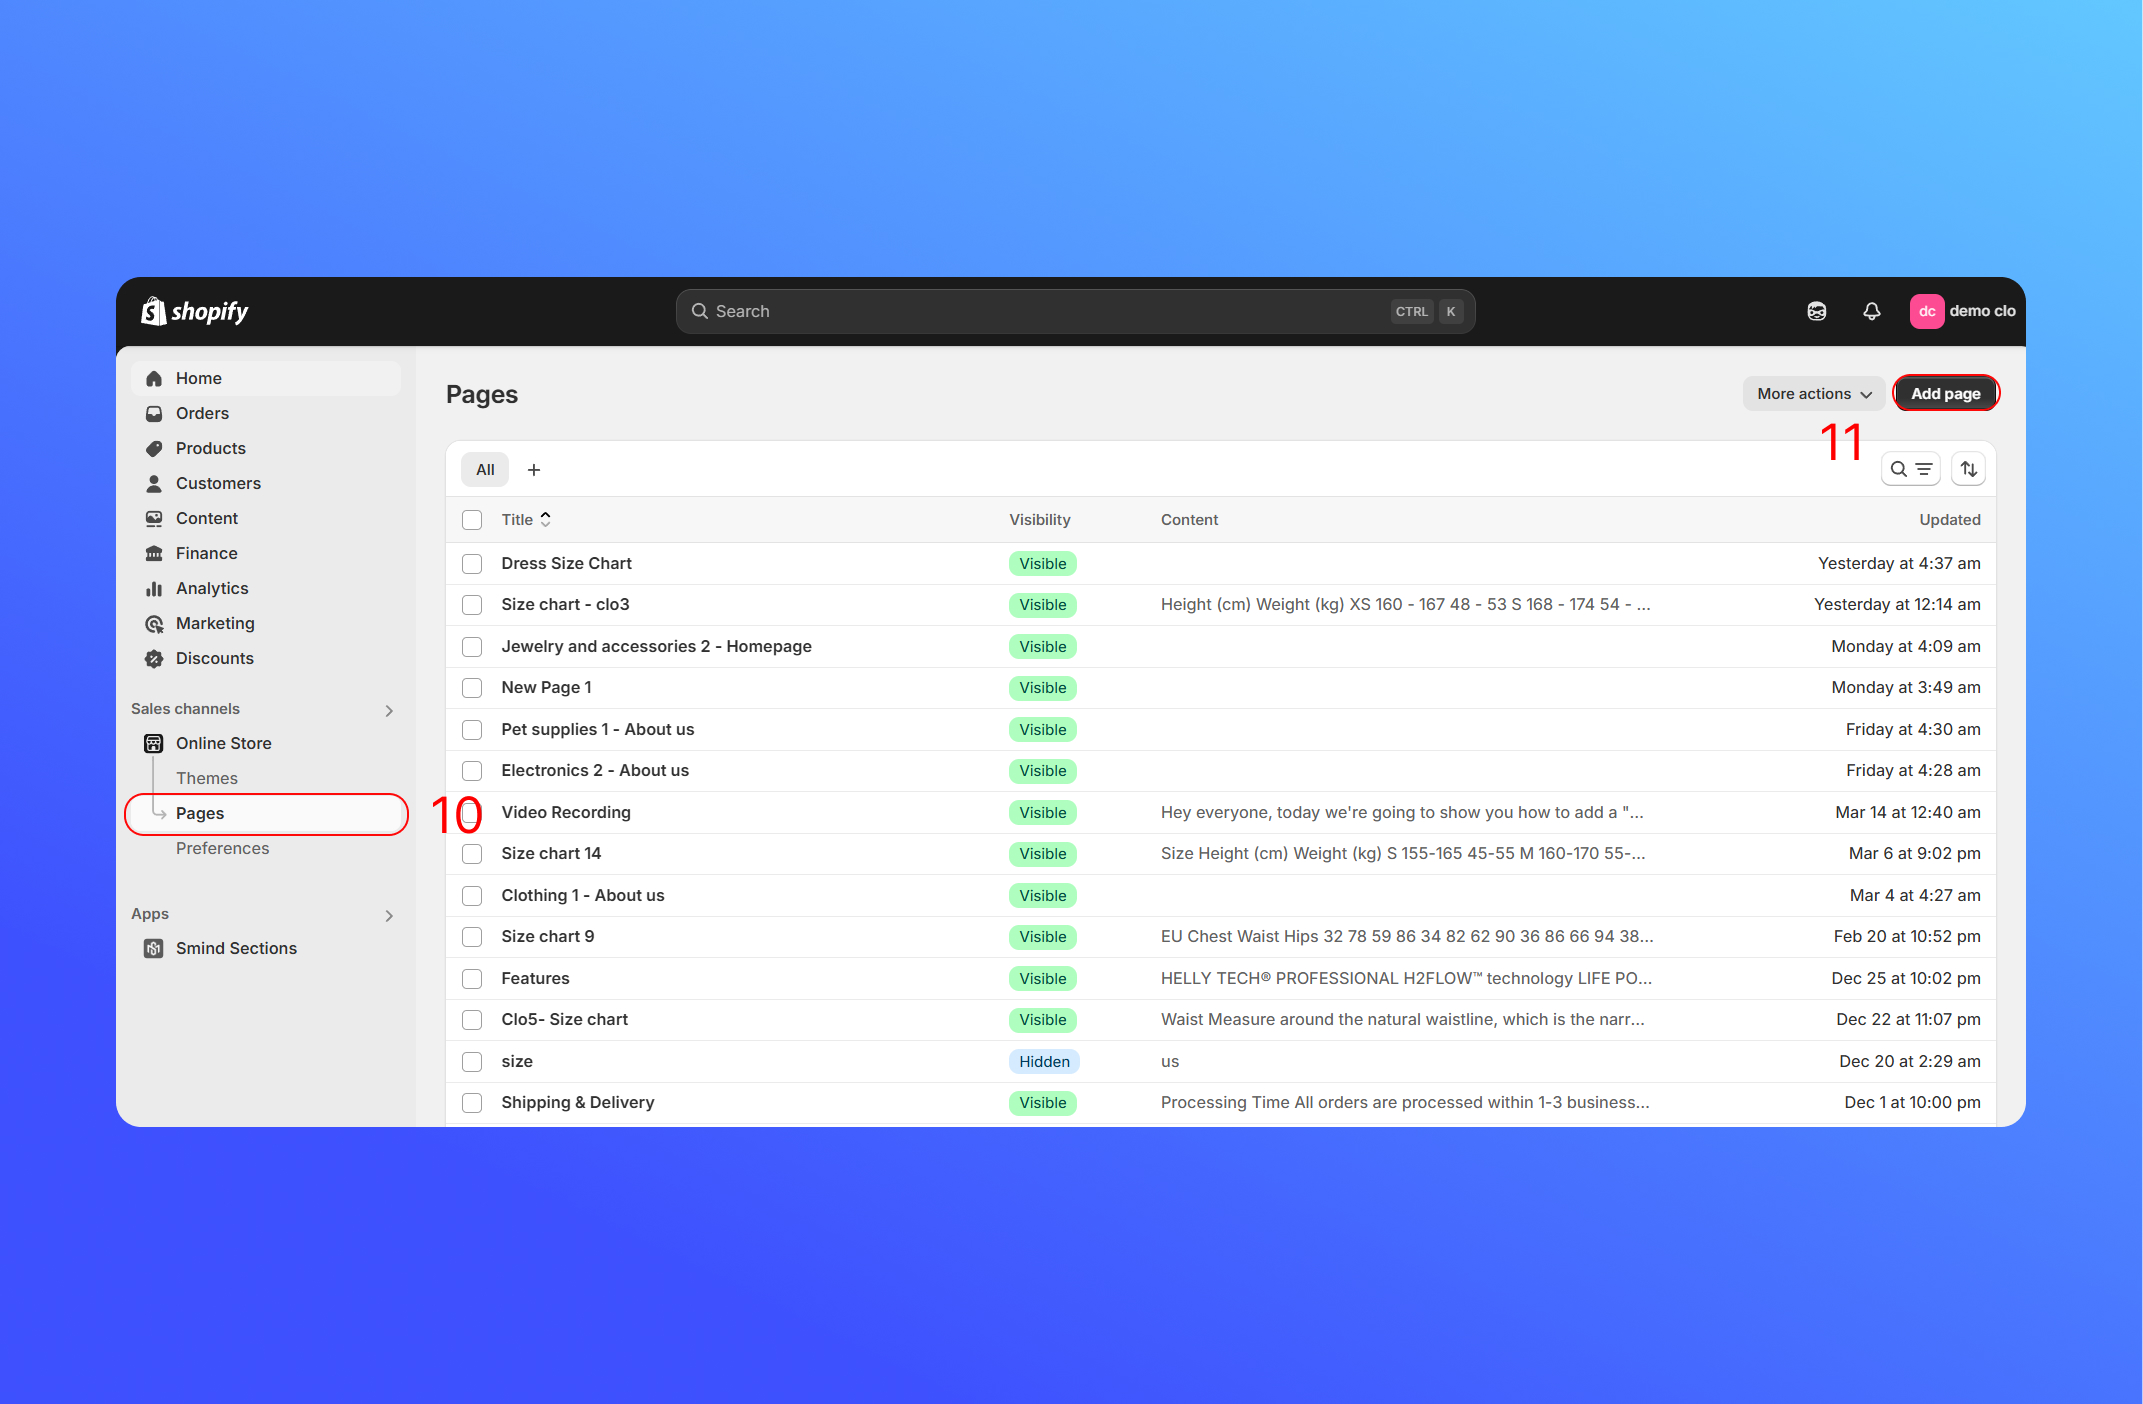The image size is (2143, 1404).
Task: Expand the Sales channels section
Action: pos(389,710)
